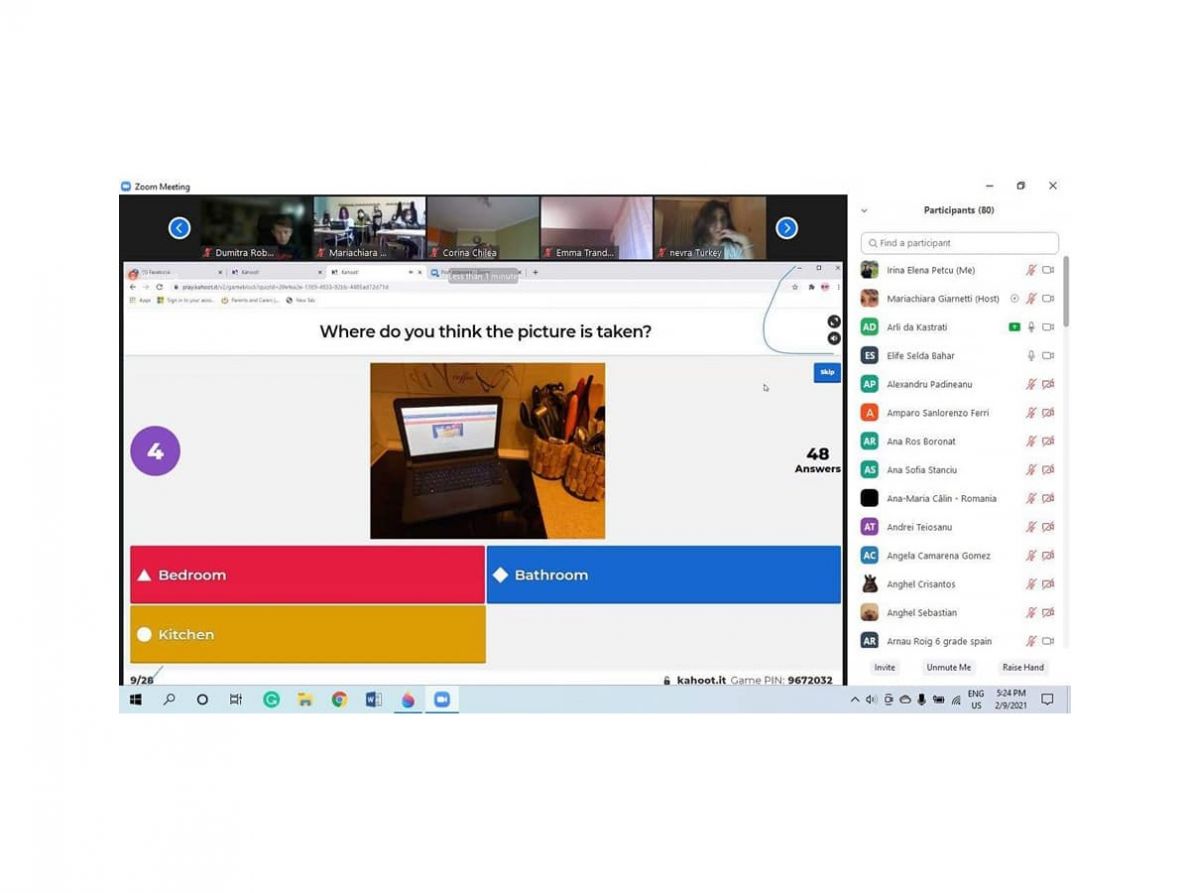The height and width of the screenshot is (893, 1190).
Task: Open notification center icon
Action: point(1047,700)
